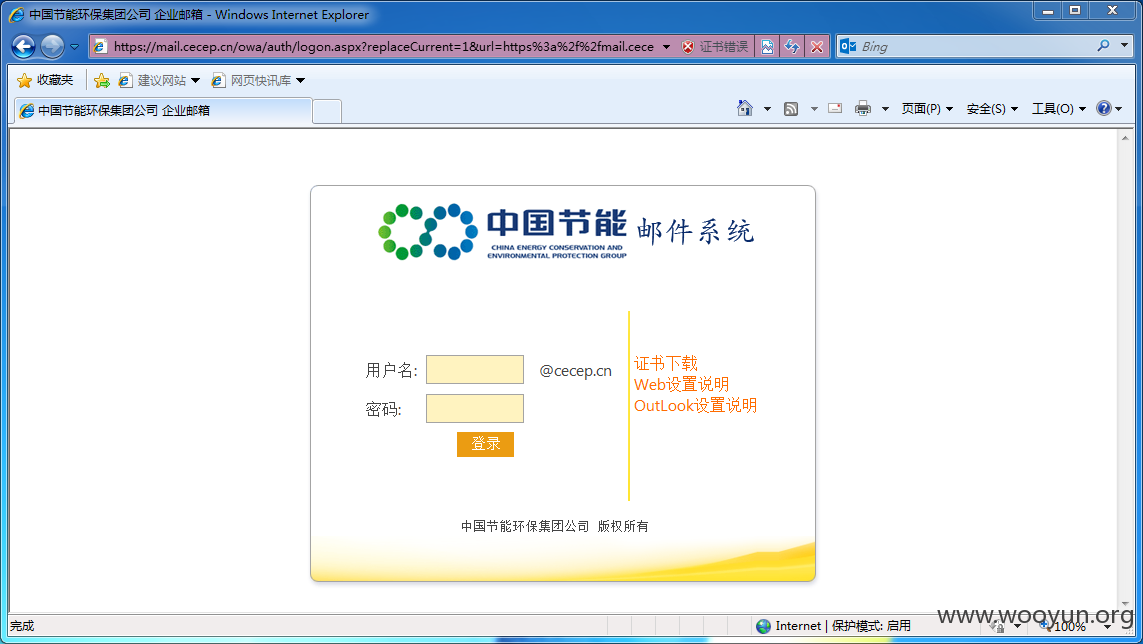The height and width of the screenshot is (644, 1143).
Task: Click the browser Forward arrow button
Action: (x=52, y=47)
